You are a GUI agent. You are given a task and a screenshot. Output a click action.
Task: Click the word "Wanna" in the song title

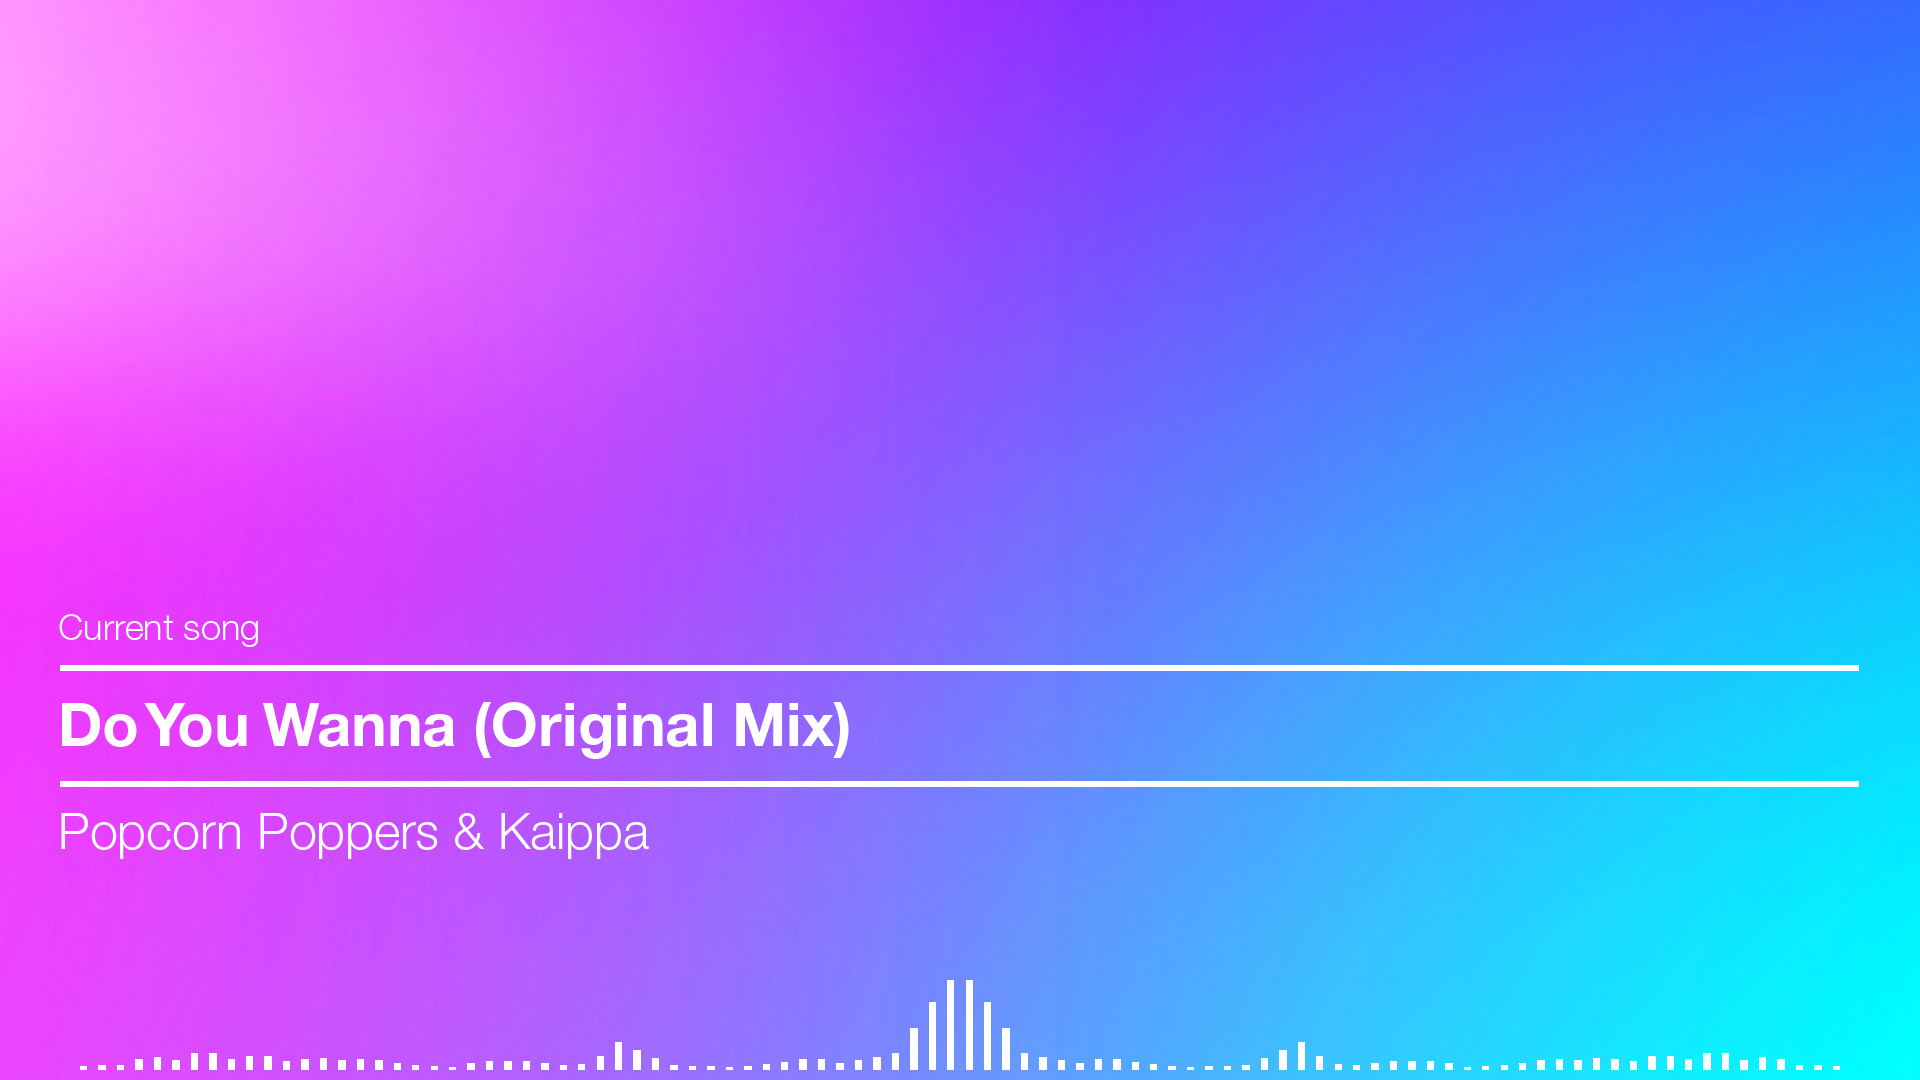pyautogui.click(x=359, y=726)
